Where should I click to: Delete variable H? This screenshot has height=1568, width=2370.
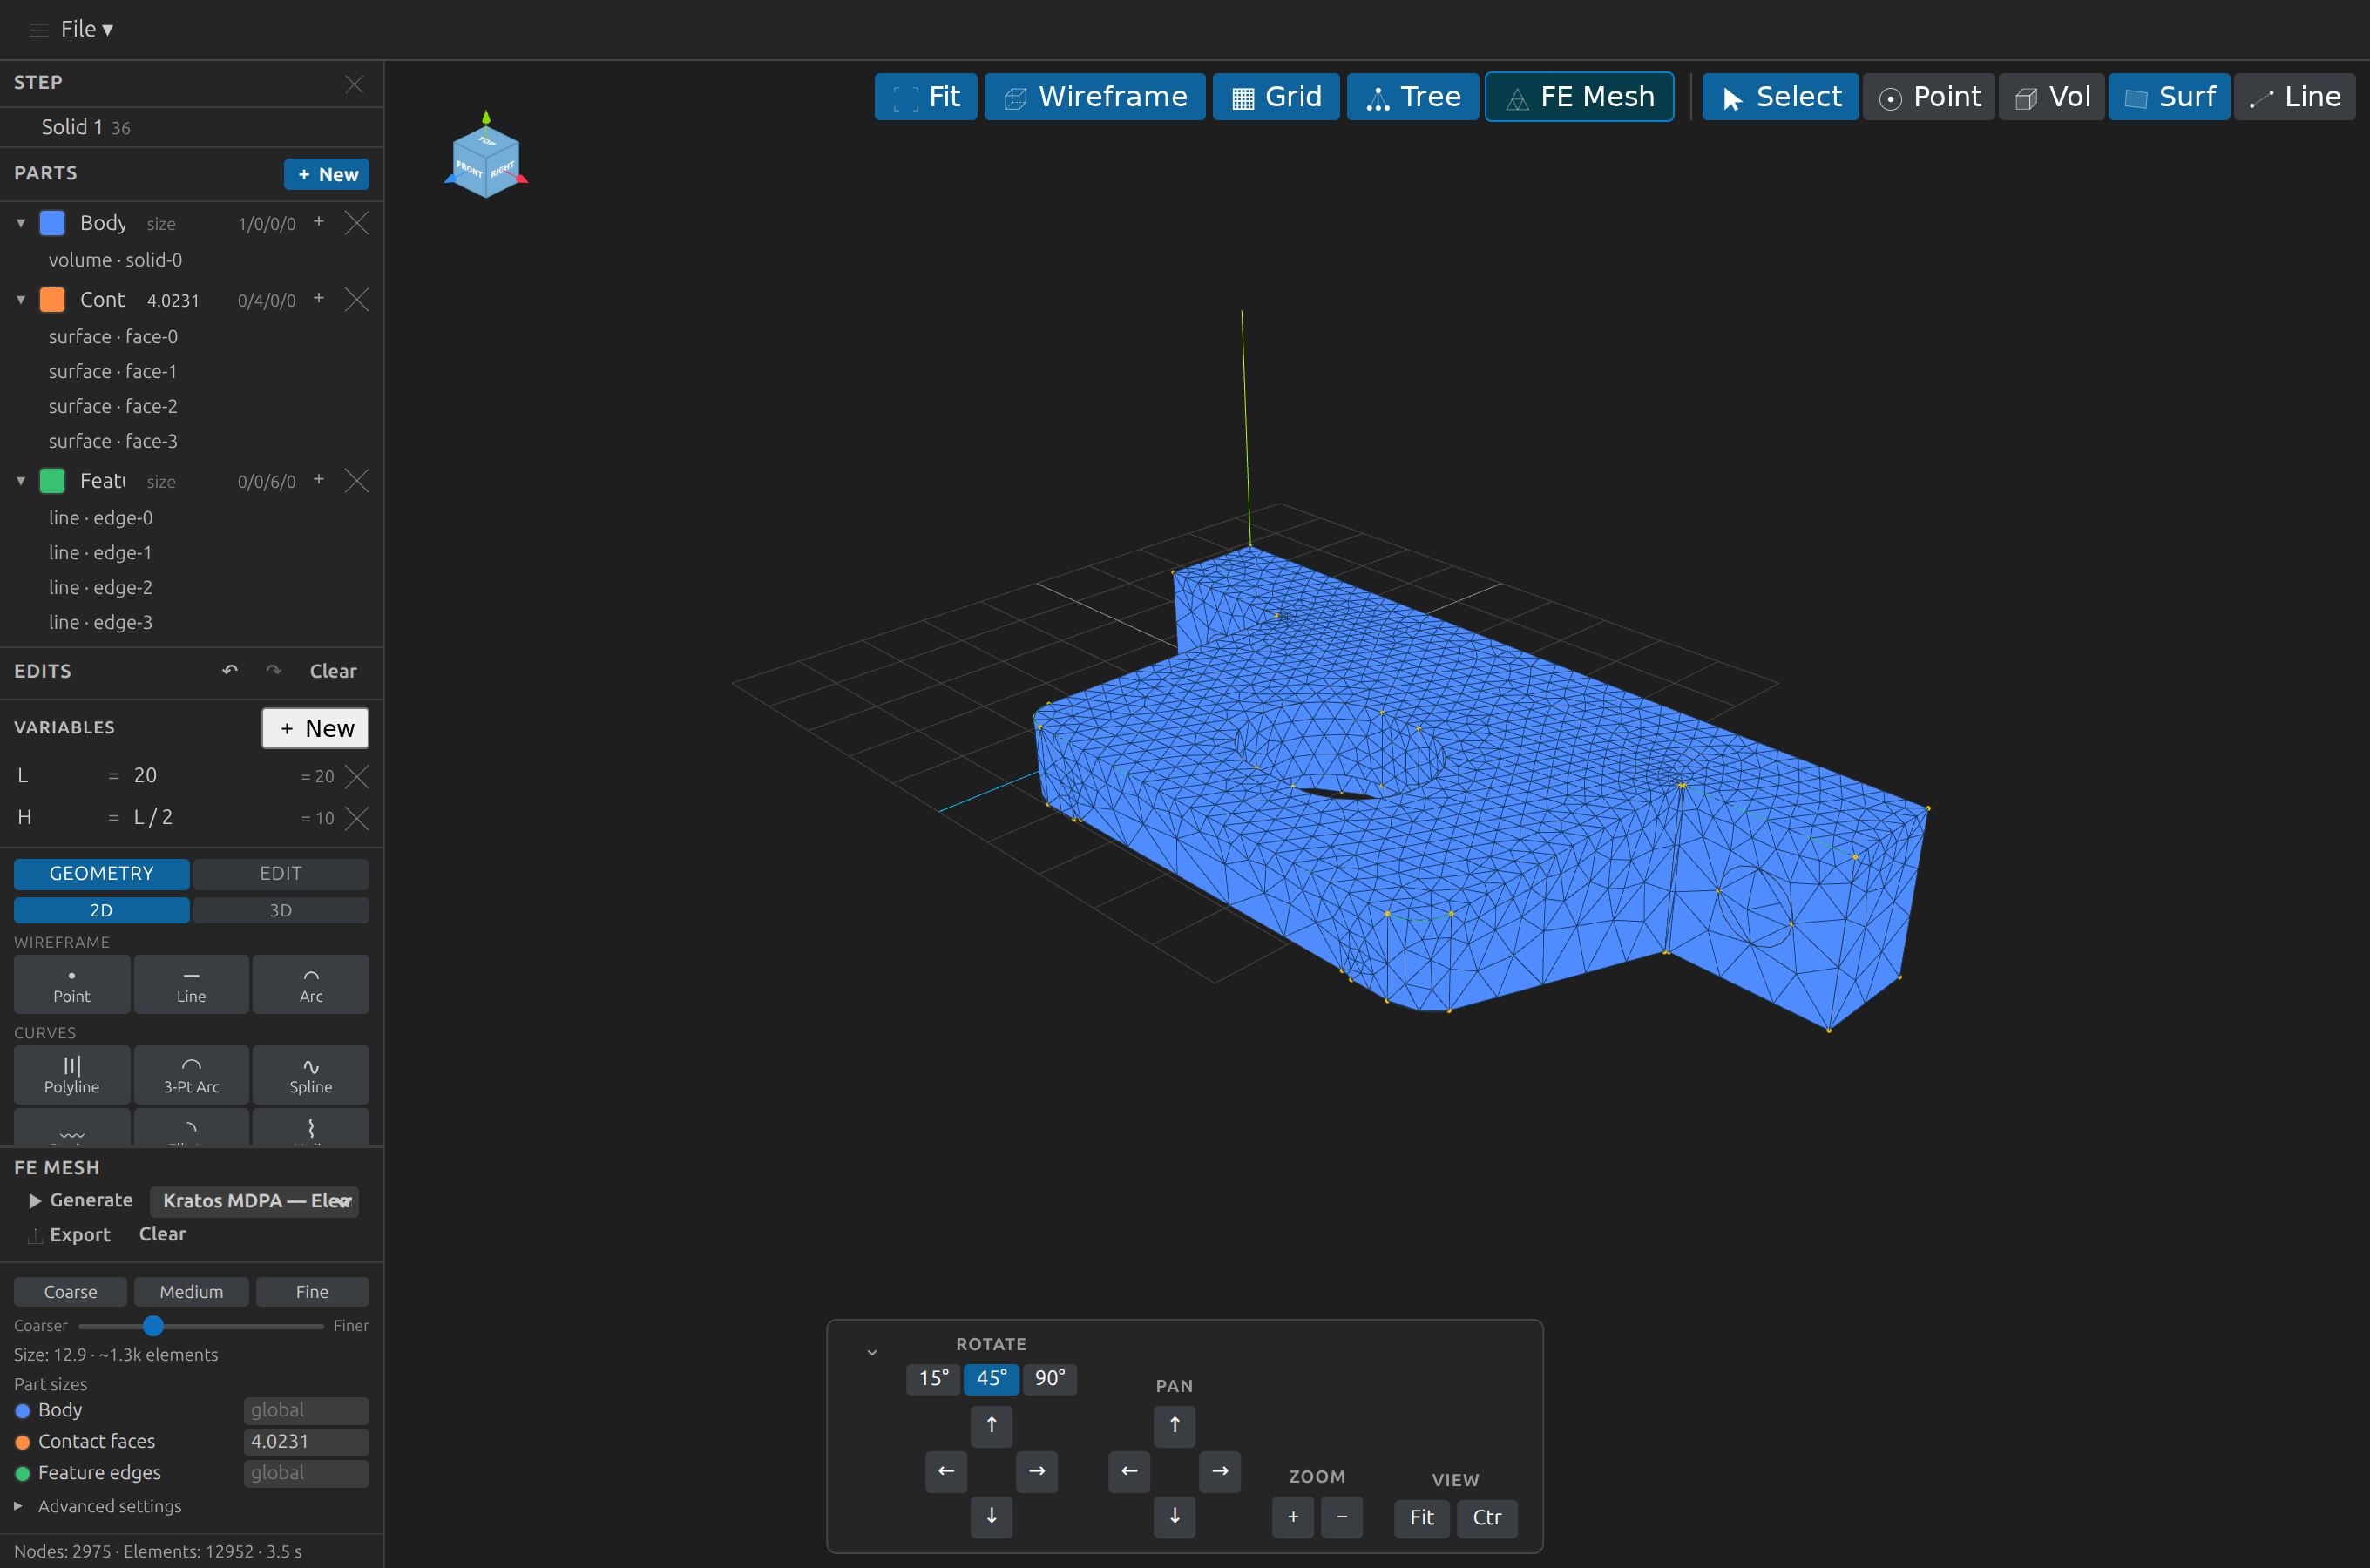[x=357, y=818]
